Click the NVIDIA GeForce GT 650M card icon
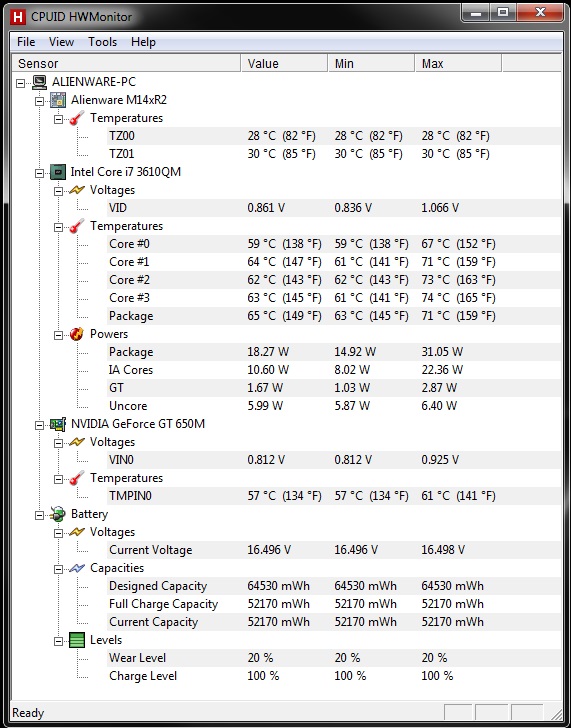Screen dimensions: 571x728 point(58,424)
